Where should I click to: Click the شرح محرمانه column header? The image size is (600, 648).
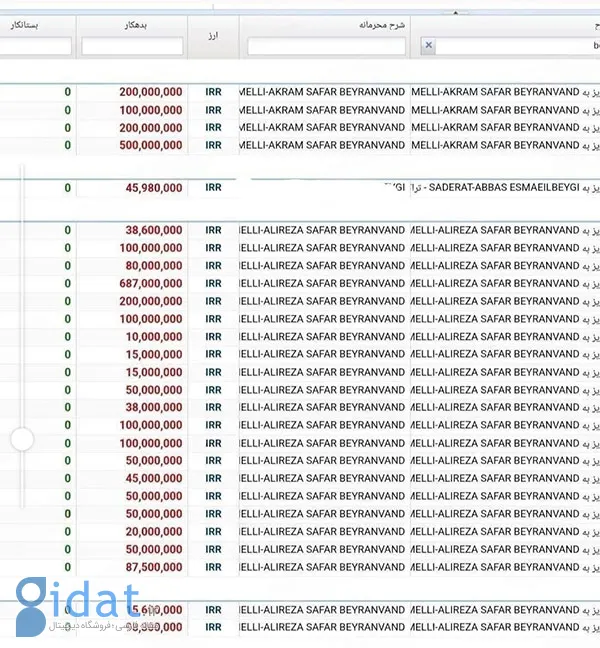point(382,25)
